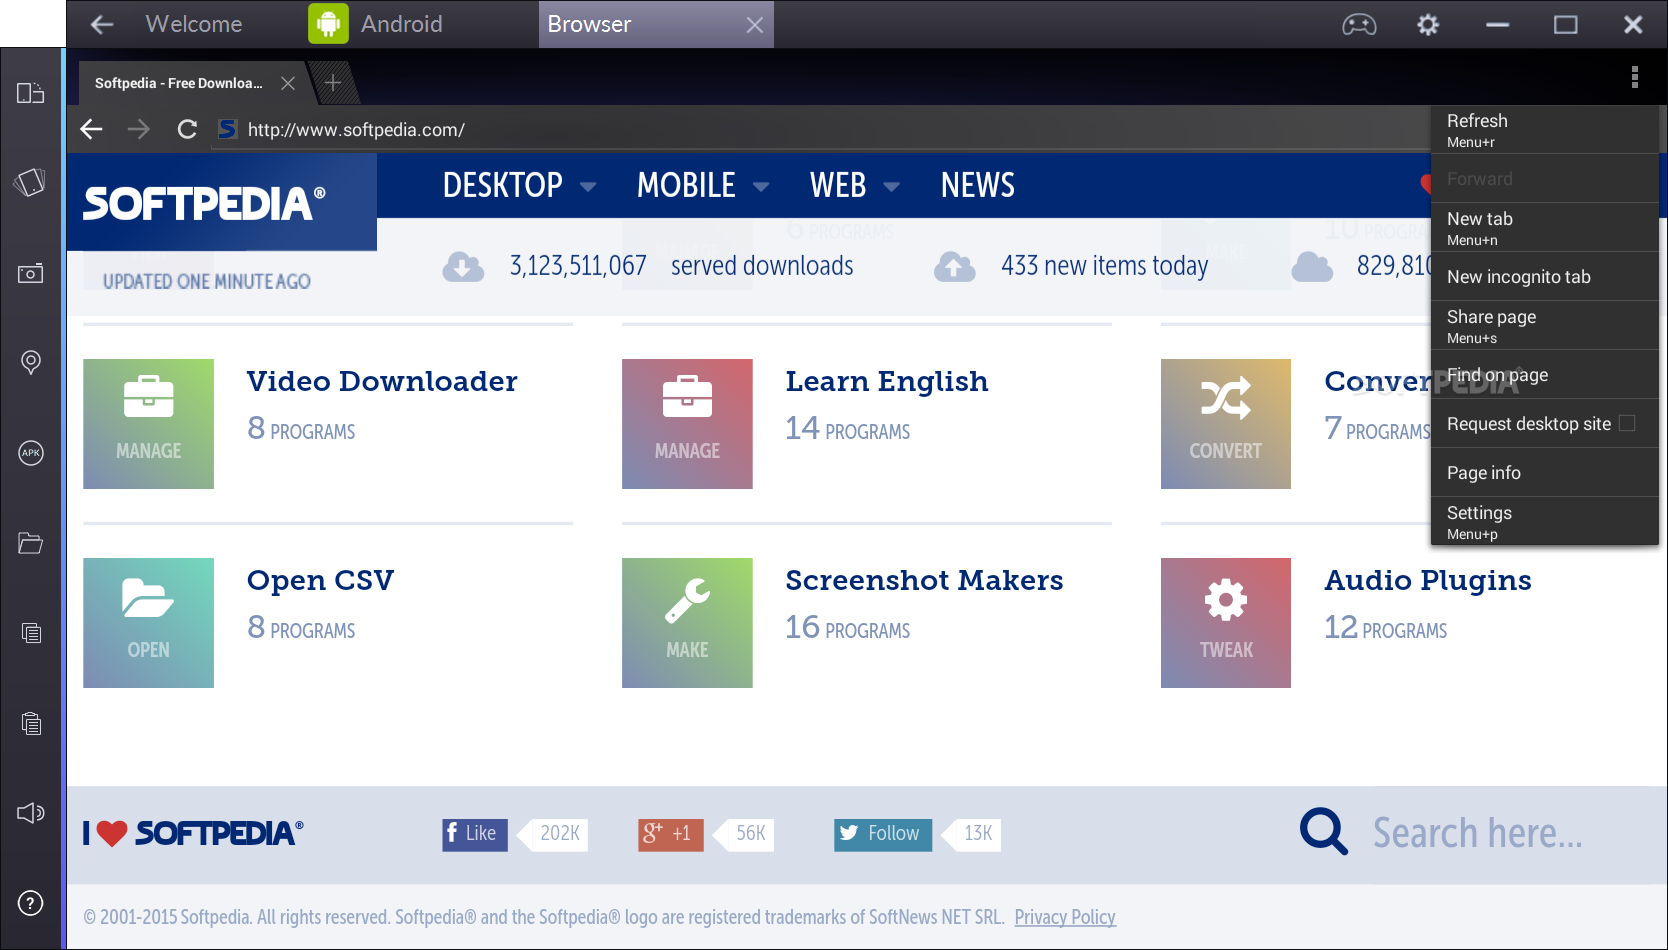Screen dimensions: 1668x950
Task: Click the 433 new items today text
Action: click(1105, 266)
